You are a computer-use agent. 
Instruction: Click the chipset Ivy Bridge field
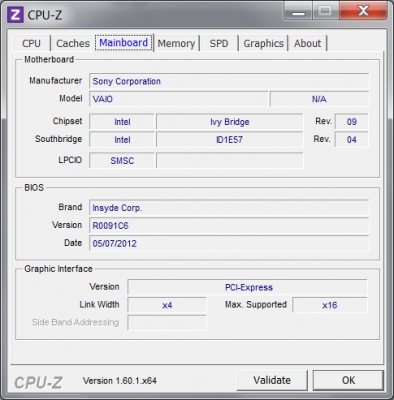coord(230,122)
